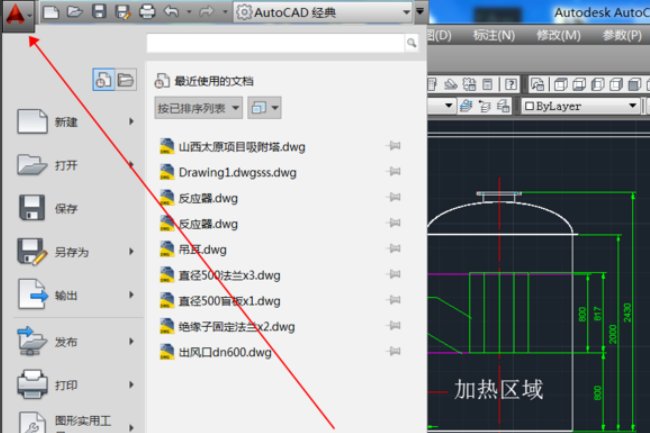
Task: Select 新建 in the application menu
Action: coord(77,122)
